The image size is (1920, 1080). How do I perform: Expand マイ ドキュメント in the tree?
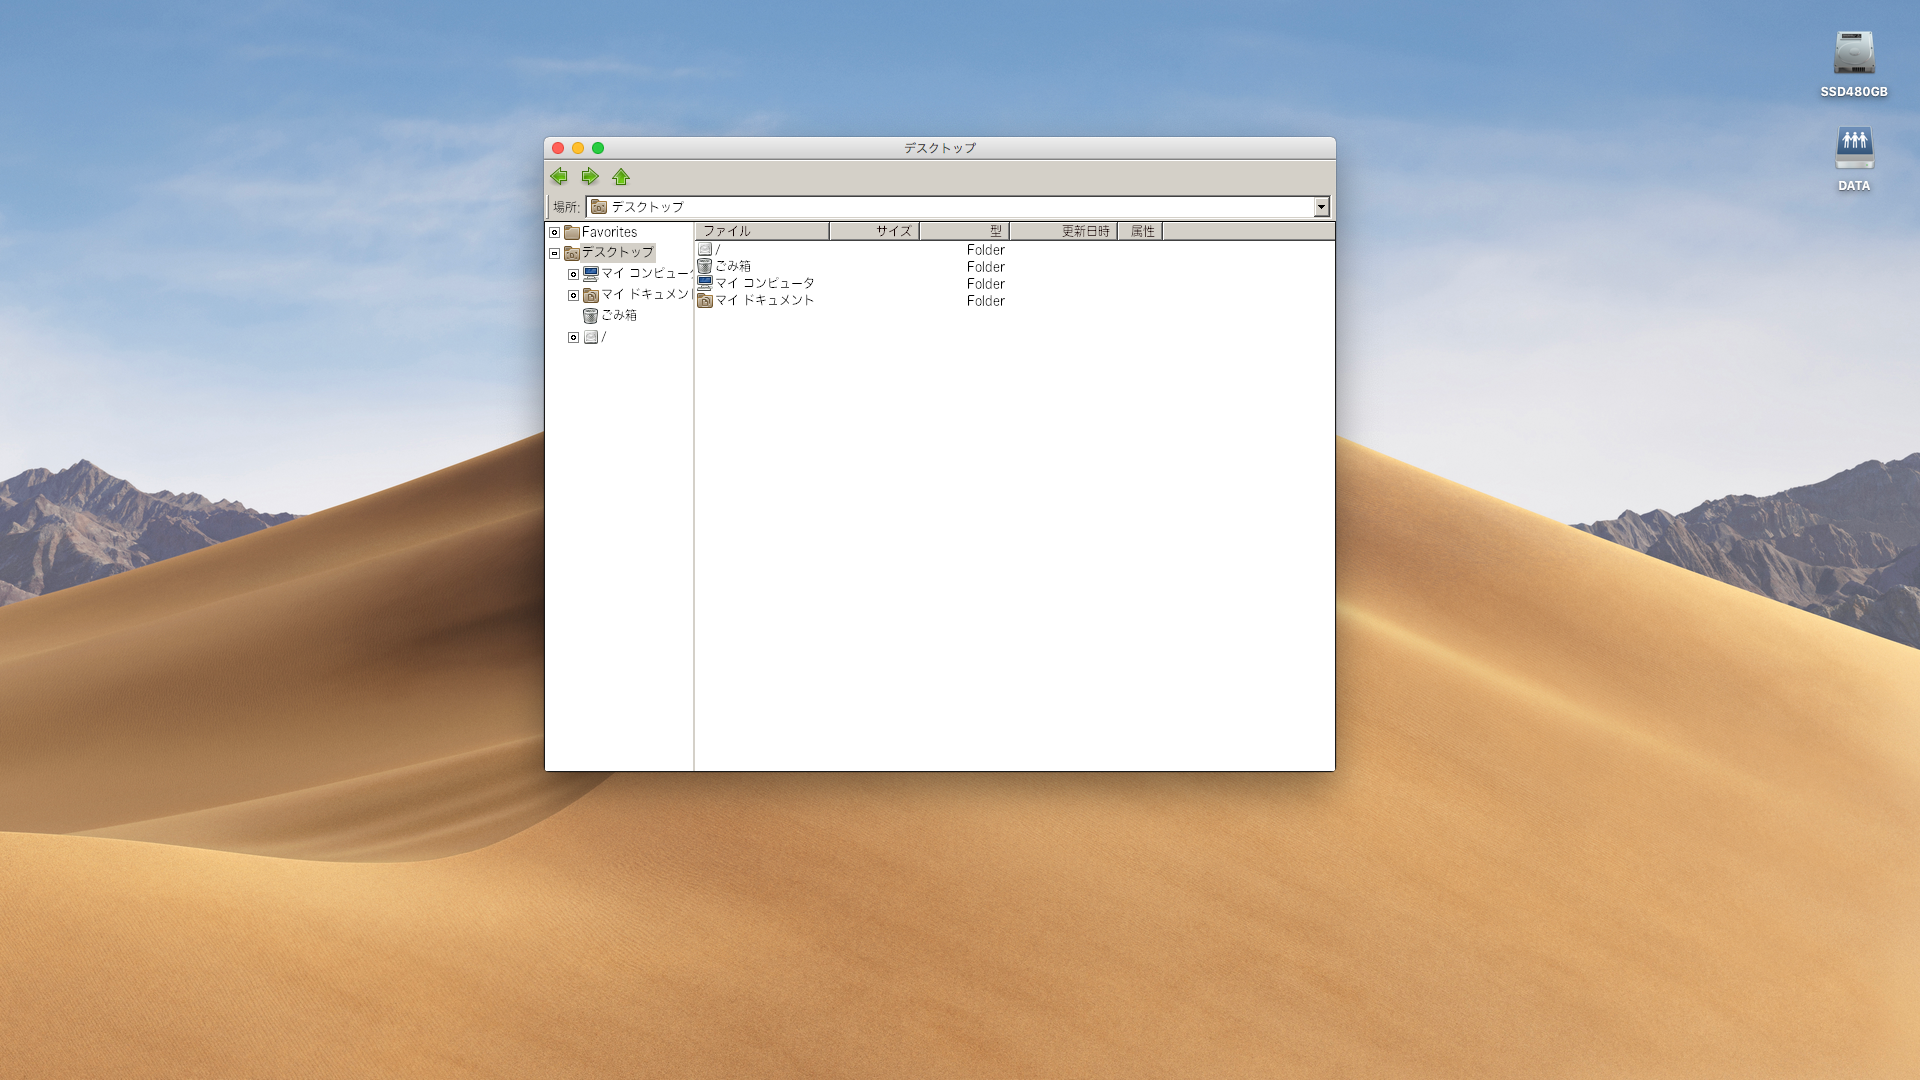click(573, 295)
